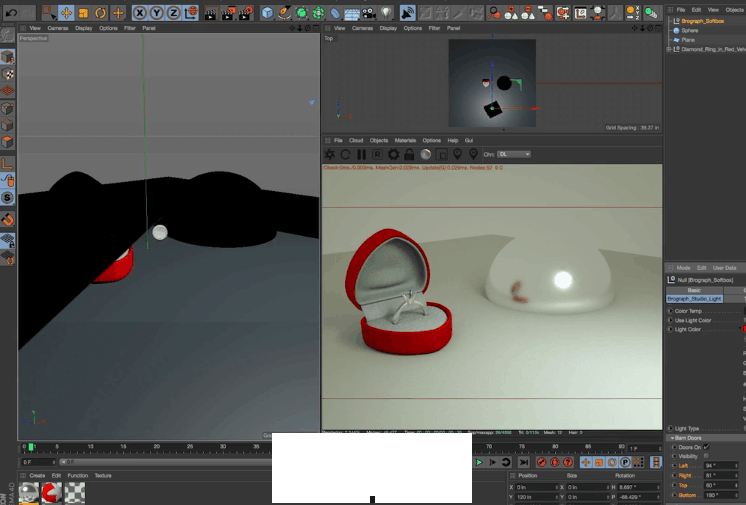746x505 pixels.
Task: Toggle the Octane render region button
Action: (x=377, y=155)
